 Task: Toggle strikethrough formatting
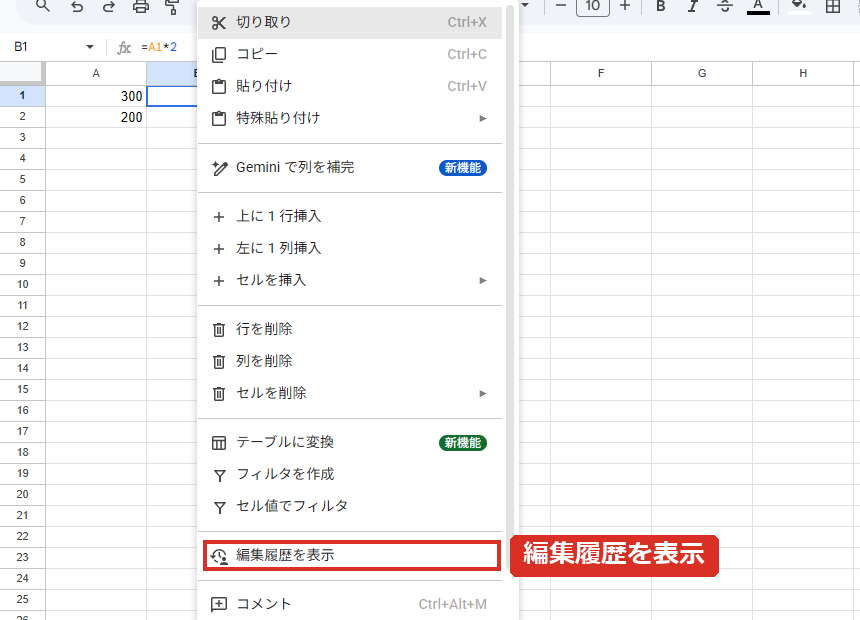click(x=725, y=7)
